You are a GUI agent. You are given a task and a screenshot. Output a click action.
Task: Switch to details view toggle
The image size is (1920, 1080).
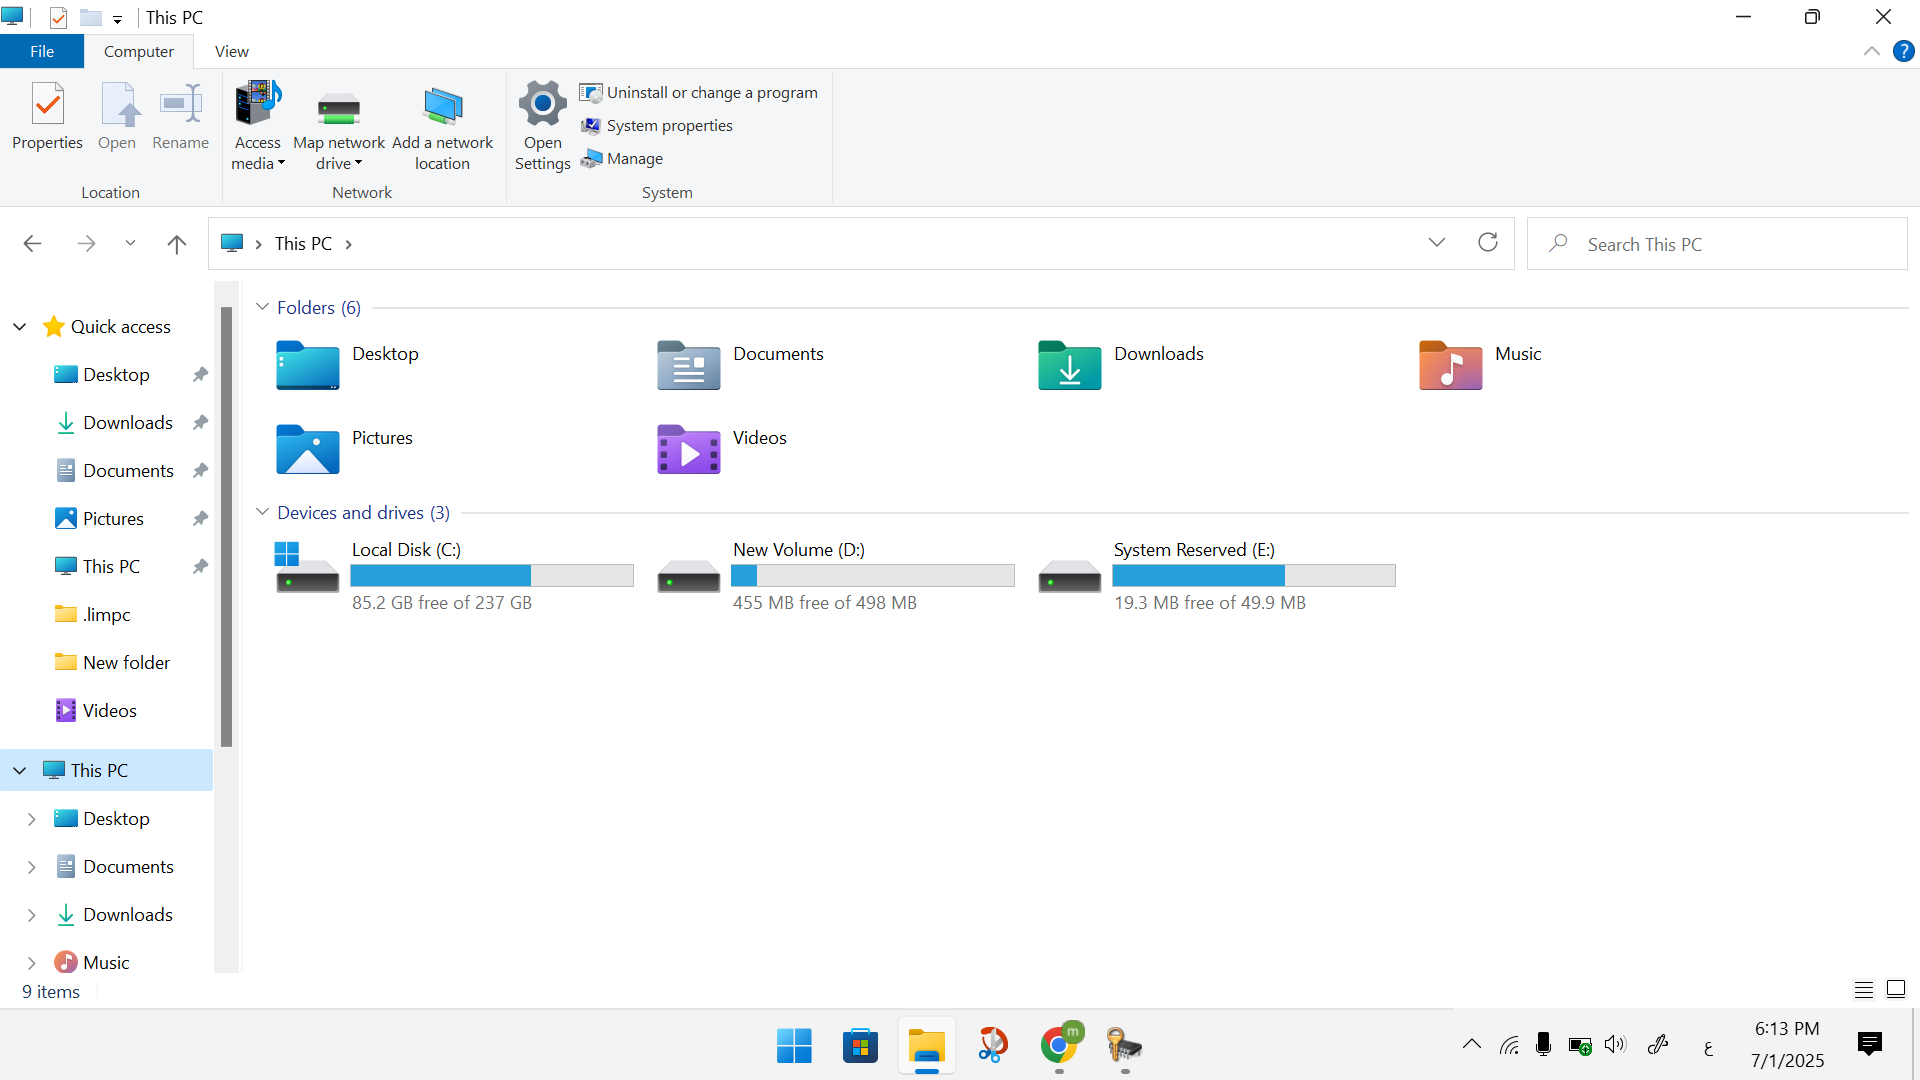1863,990
